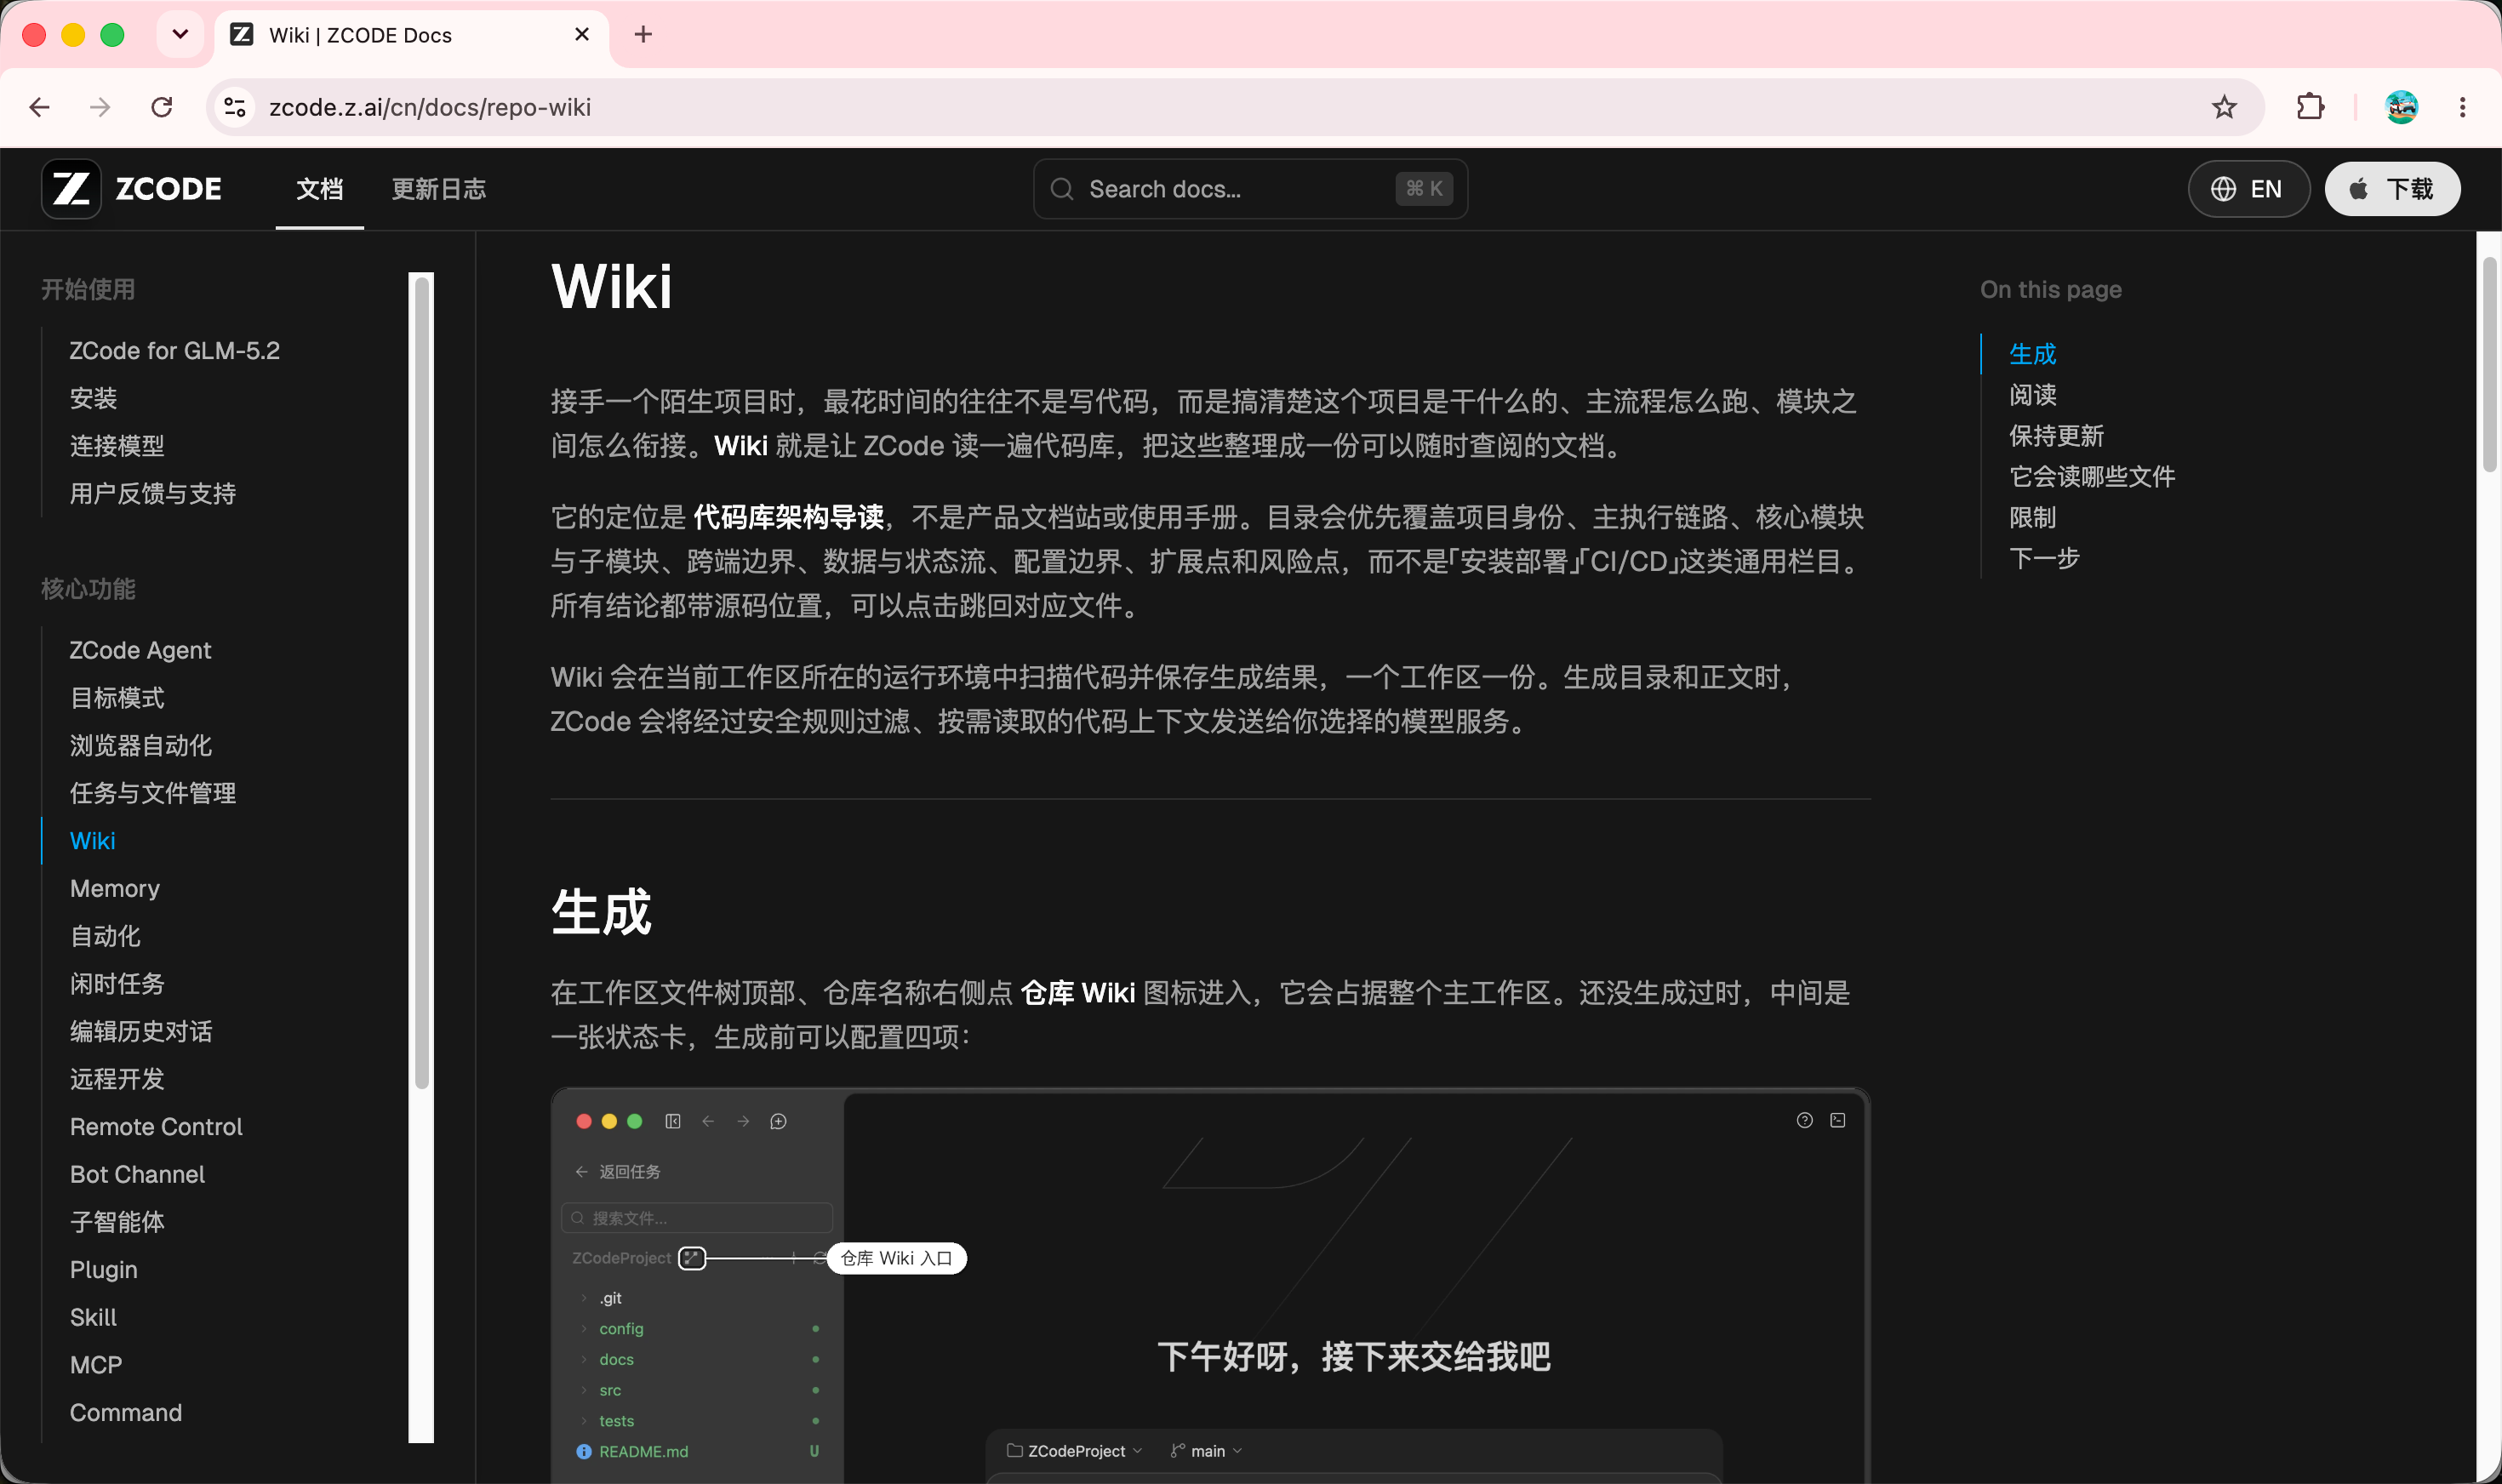The width and height of the screenshot is (2502, 1484).
Task: Open the Chrome profile avatar
Action: tap(2402, 107)
